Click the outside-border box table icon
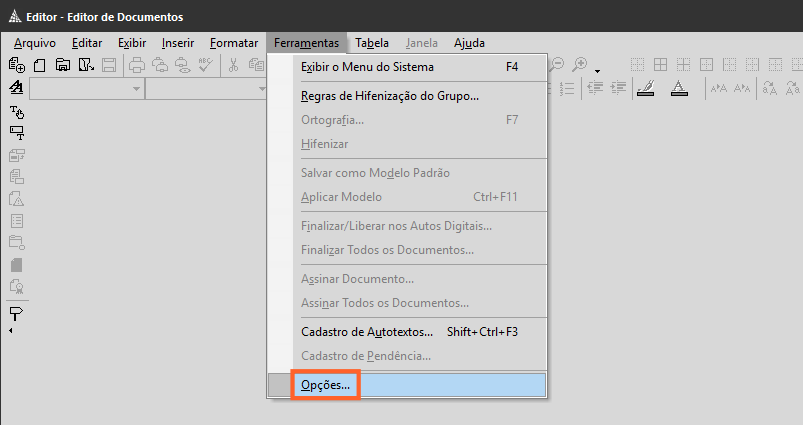Screen dimensions: 803x425 coord(706,65)
